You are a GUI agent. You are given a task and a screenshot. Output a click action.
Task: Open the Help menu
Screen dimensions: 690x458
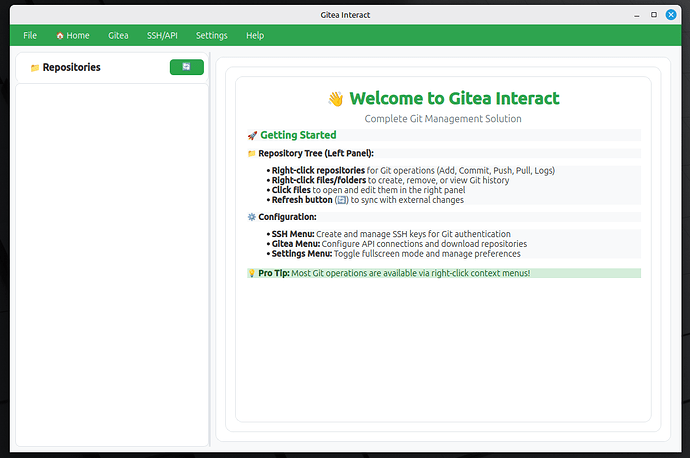(255, 35)
